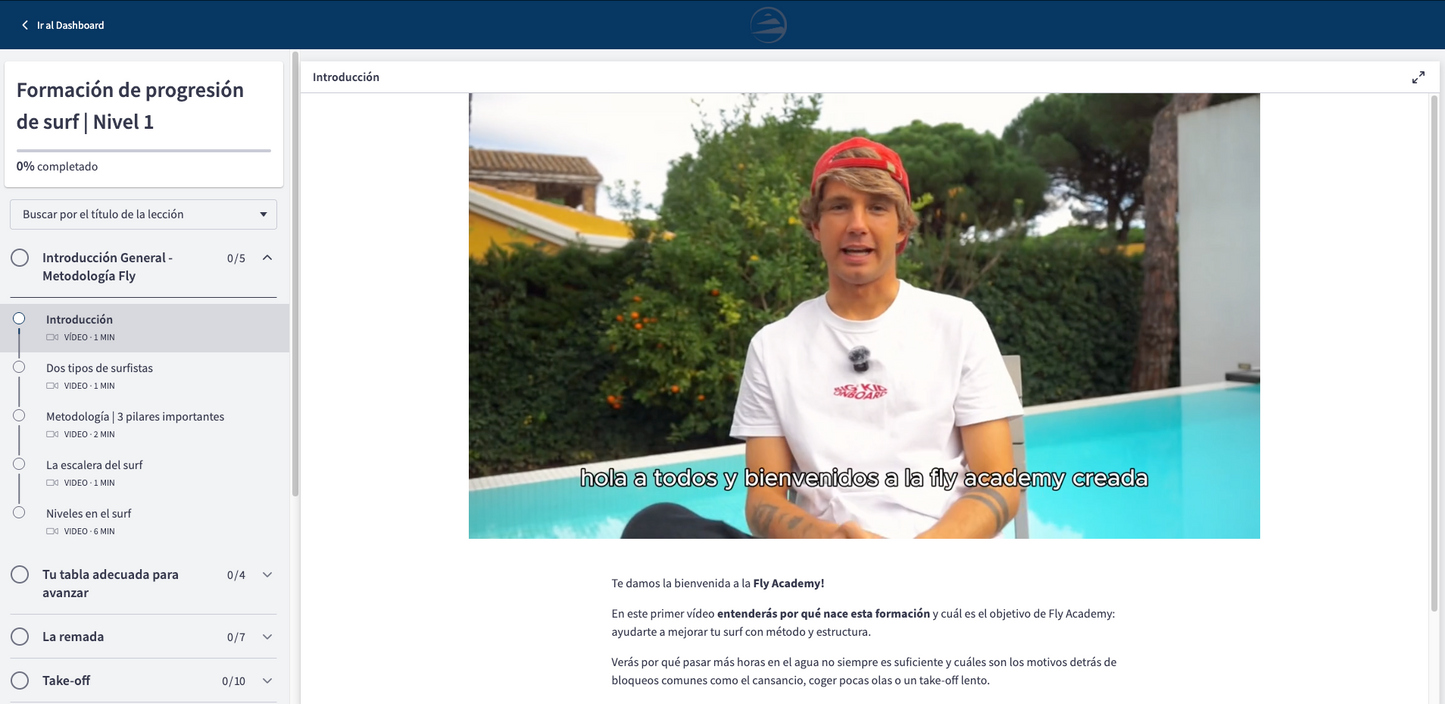Click VÍDEO · 6 MIN label
The height and width of the screenshot is (704, 1445).
(89, 532)
